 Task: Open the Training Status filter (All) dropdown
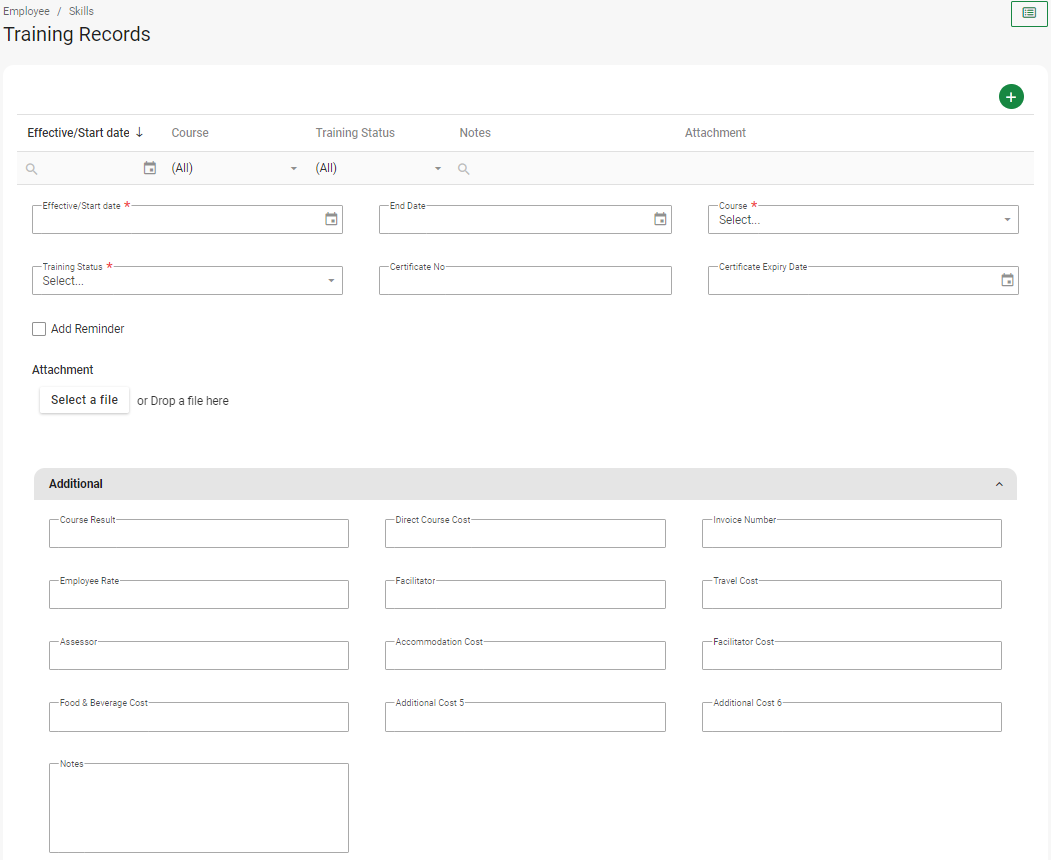coord(378,169)
